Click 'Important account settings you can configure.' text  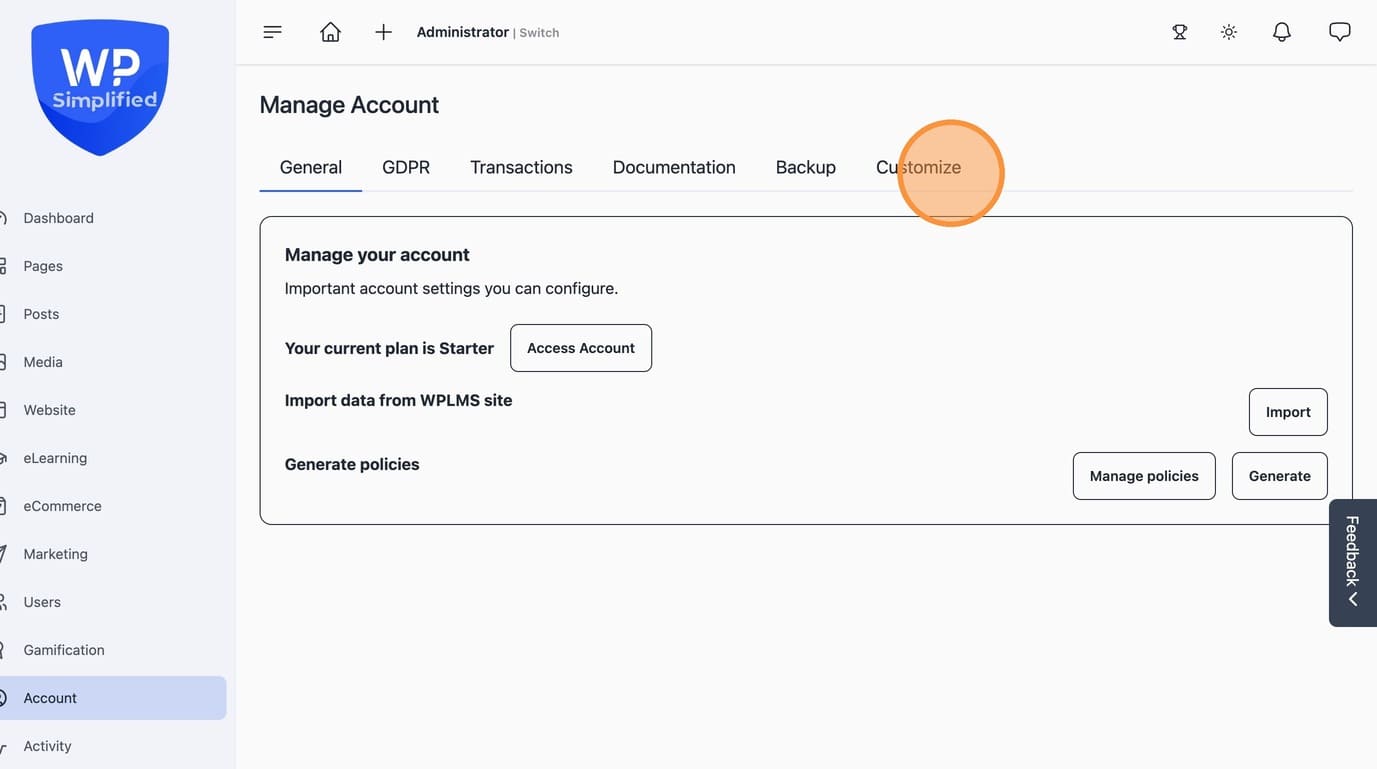pyautogui.click(x=451, y=289)
